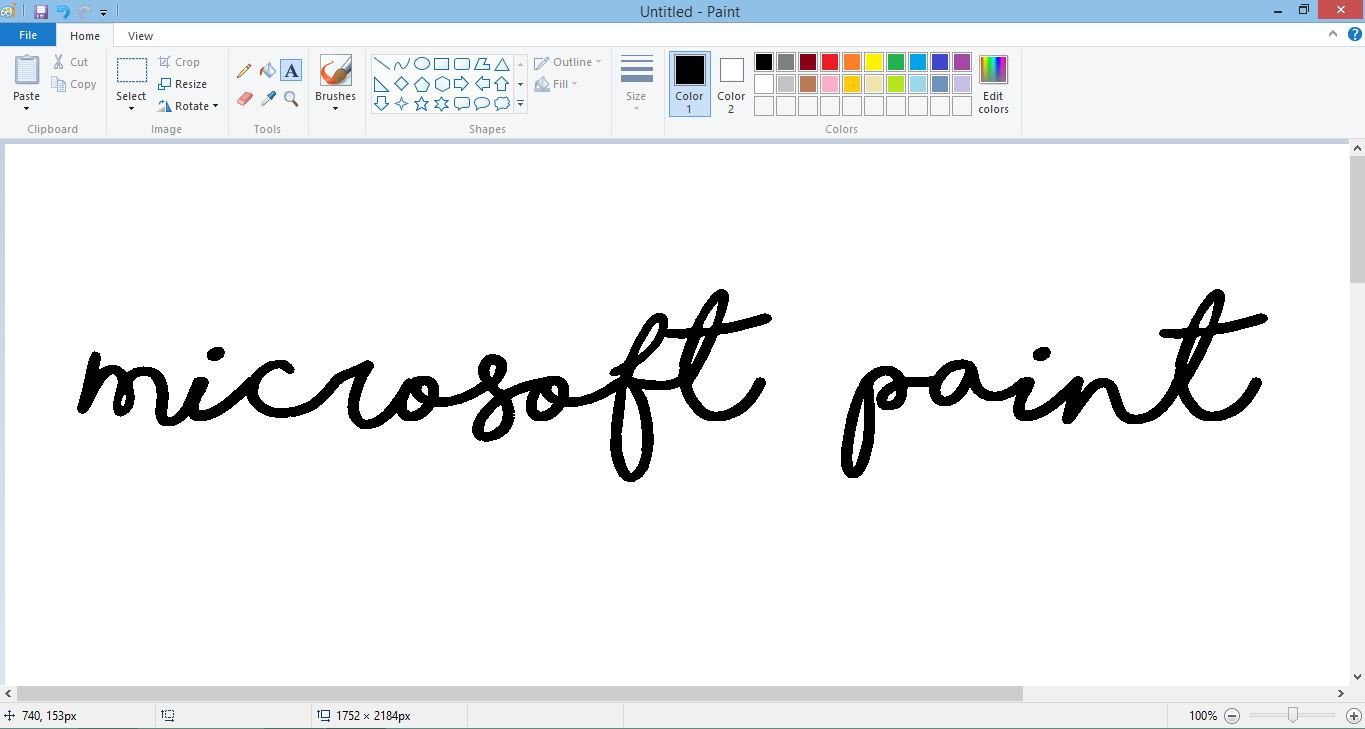Pick the Color picker eyedropper tool
This screenshot has width=1365, height=729.
267,99
